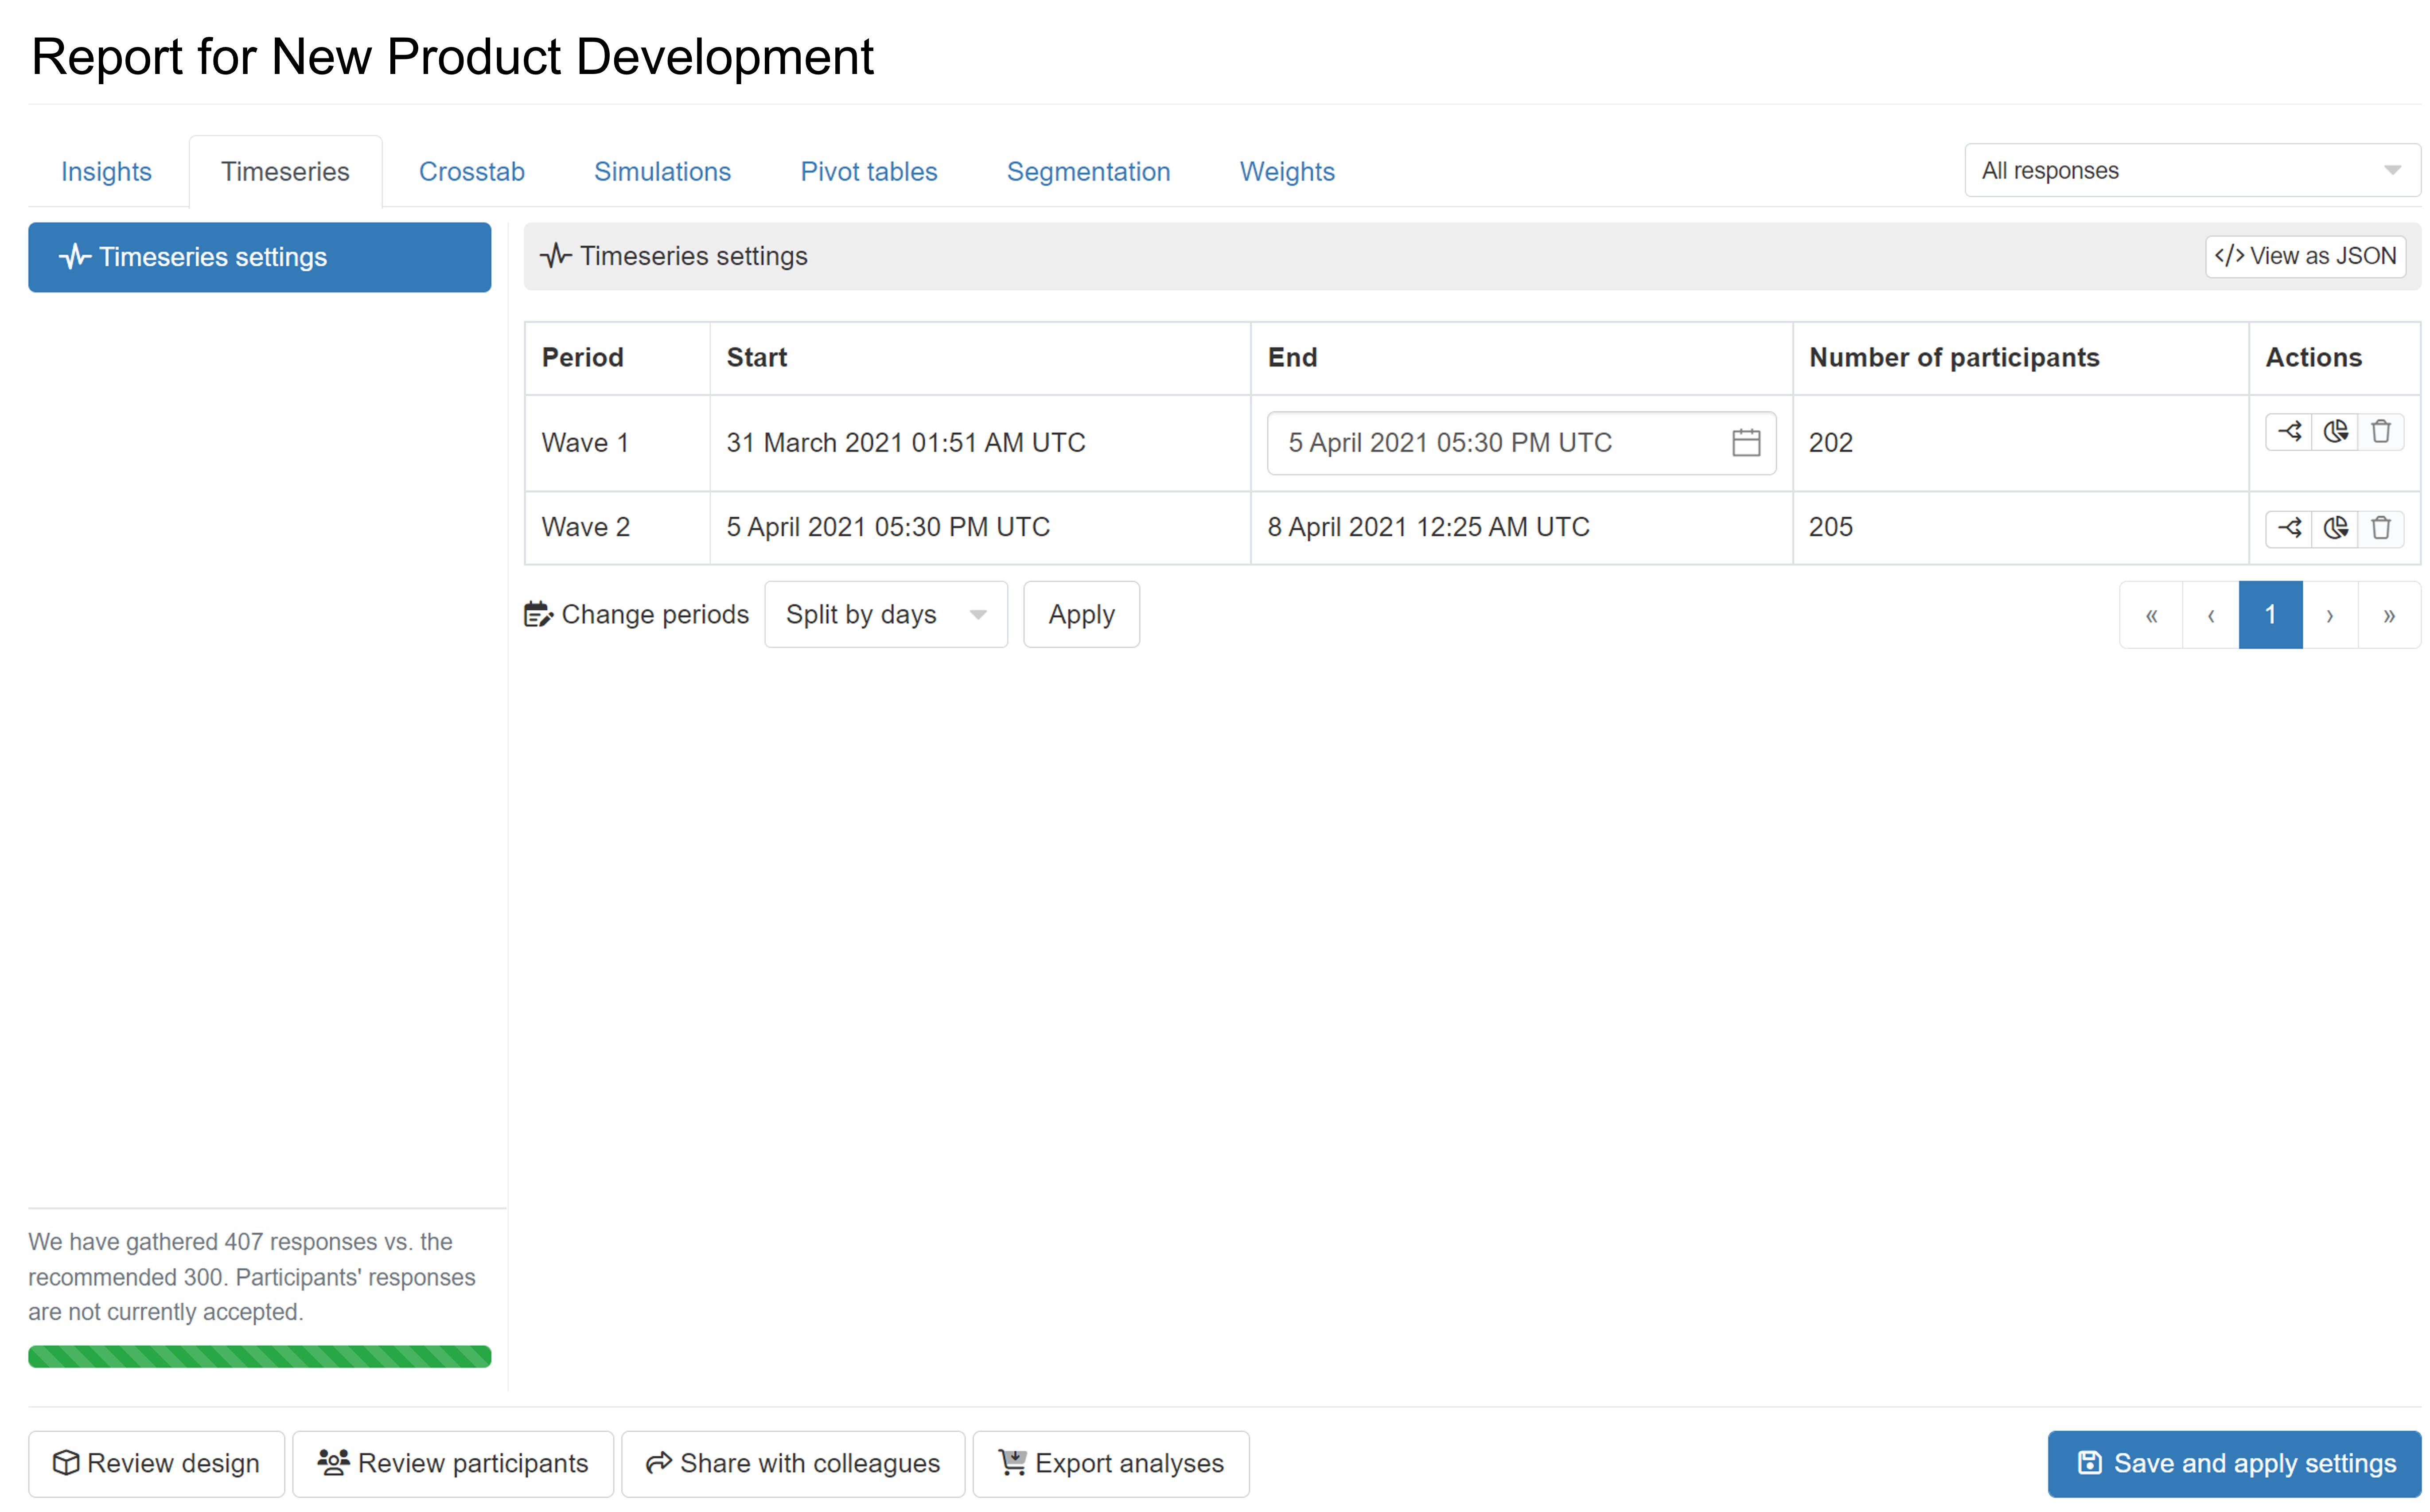This screenshot has width=2430, height=1512.
Task: Go to the next page of periods
Action: pos(2330,614)
